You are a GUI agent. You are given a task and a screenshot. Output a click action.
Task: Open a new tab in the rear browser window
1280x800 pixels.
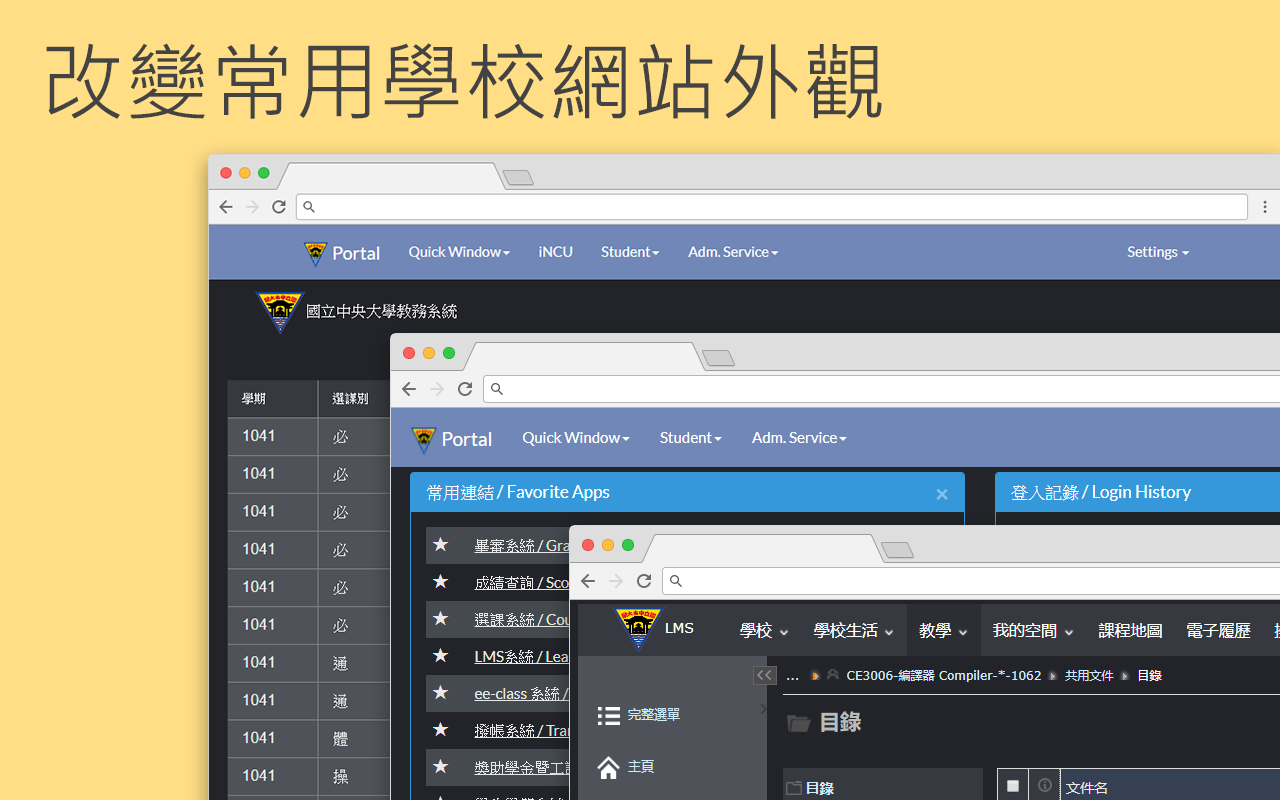tap(518, 178)
